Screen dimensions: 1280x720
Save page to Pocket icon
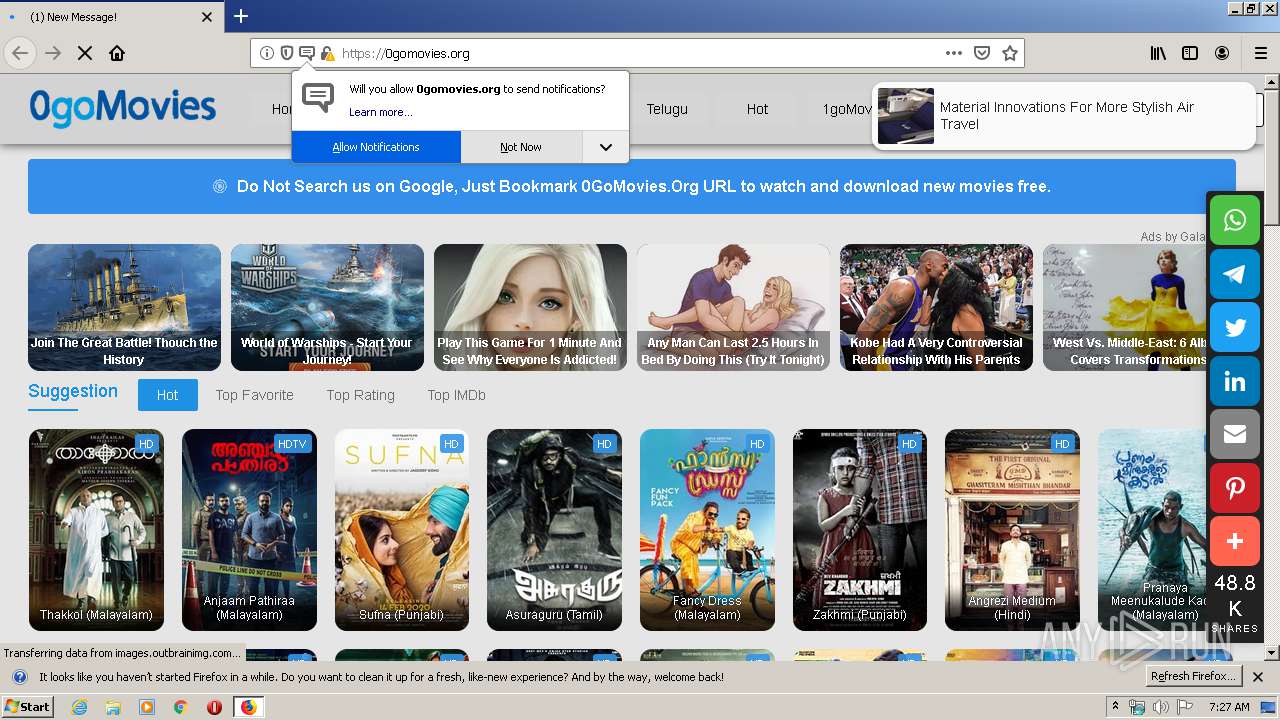click(x=982, y=53)
